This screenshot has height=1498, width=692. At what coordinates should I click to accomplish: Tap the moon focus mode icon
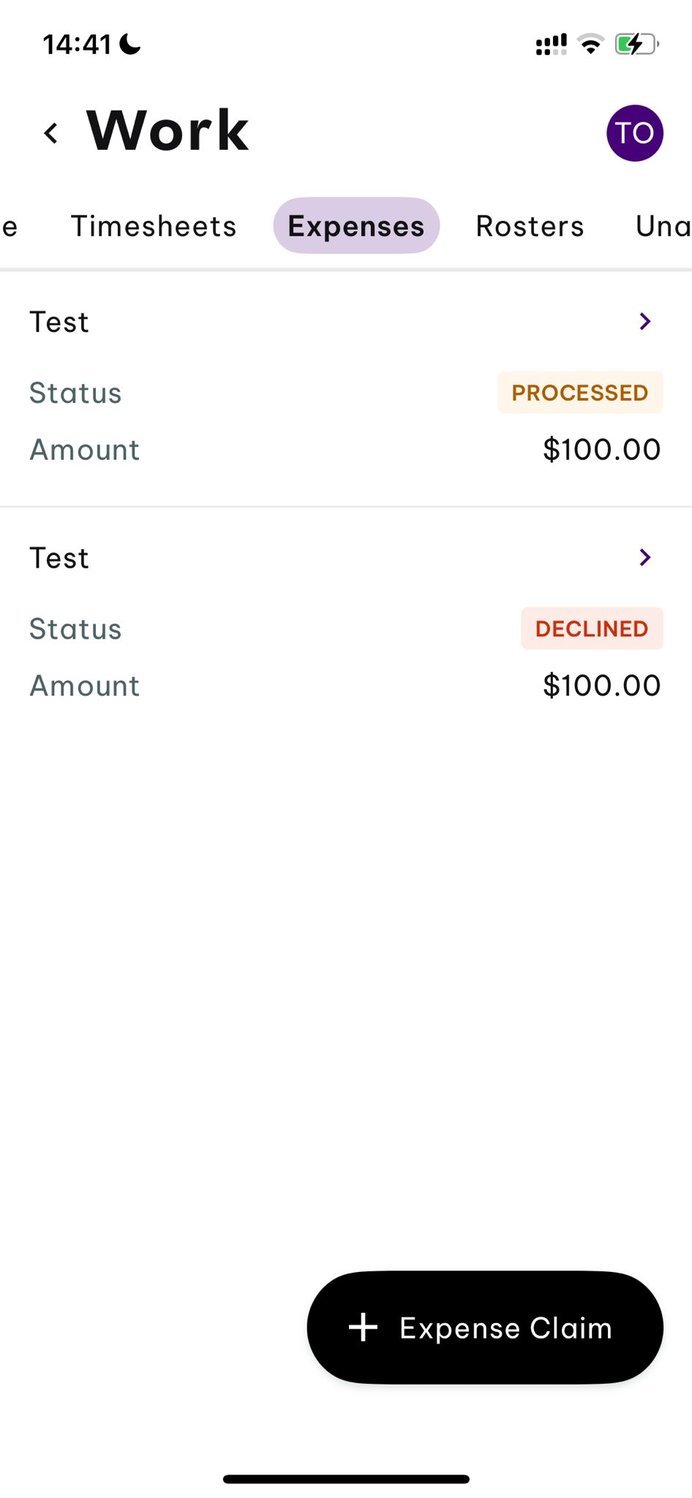click(130, 44)
